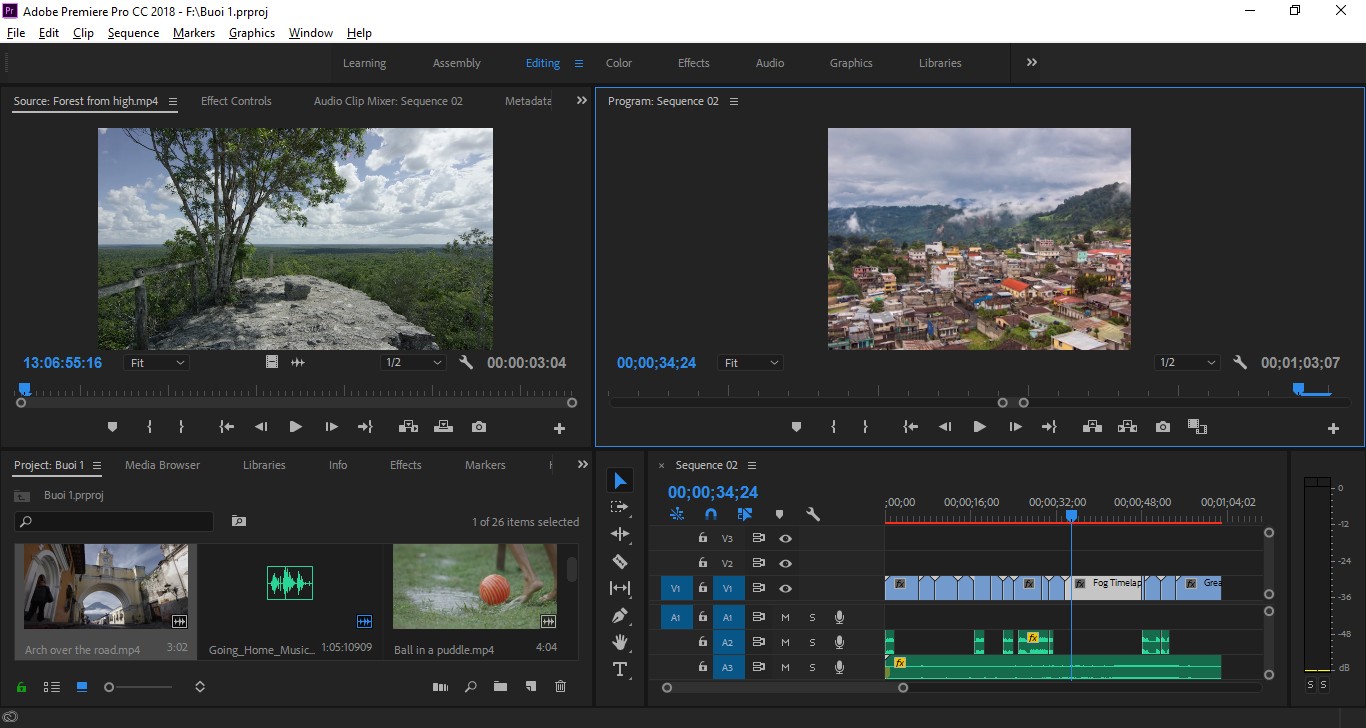
Task: Mute track A1
Action: 785,617
